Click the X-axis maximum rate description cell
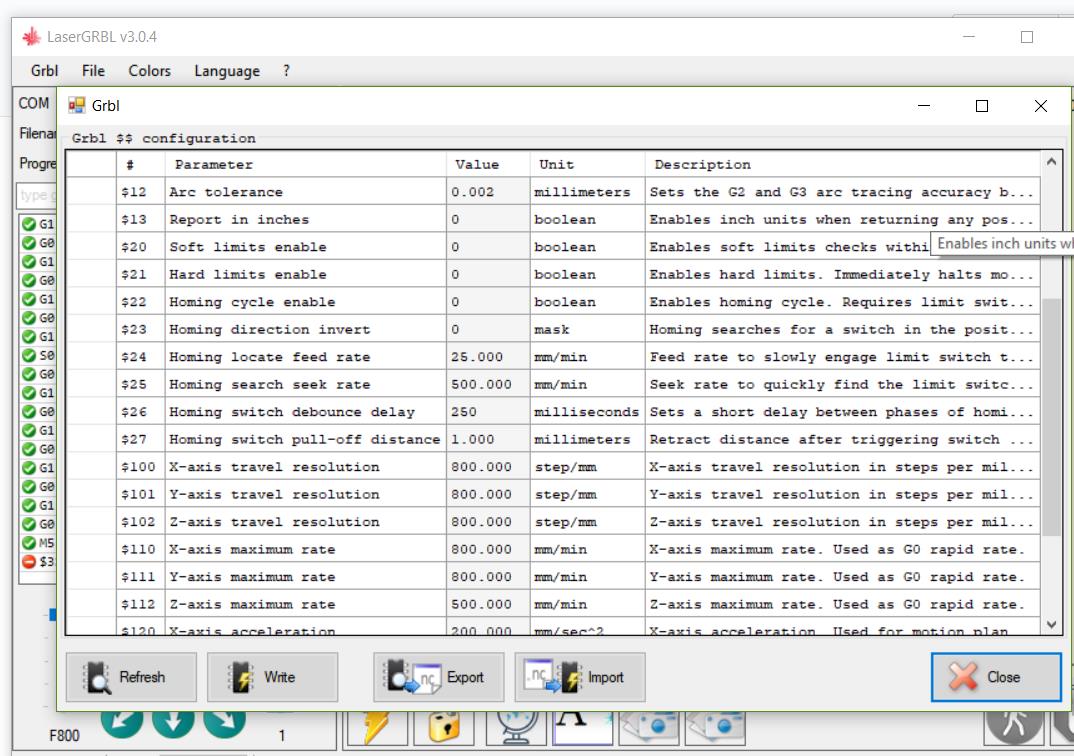This screenshot has width=1074, height=756. point(842,549)
